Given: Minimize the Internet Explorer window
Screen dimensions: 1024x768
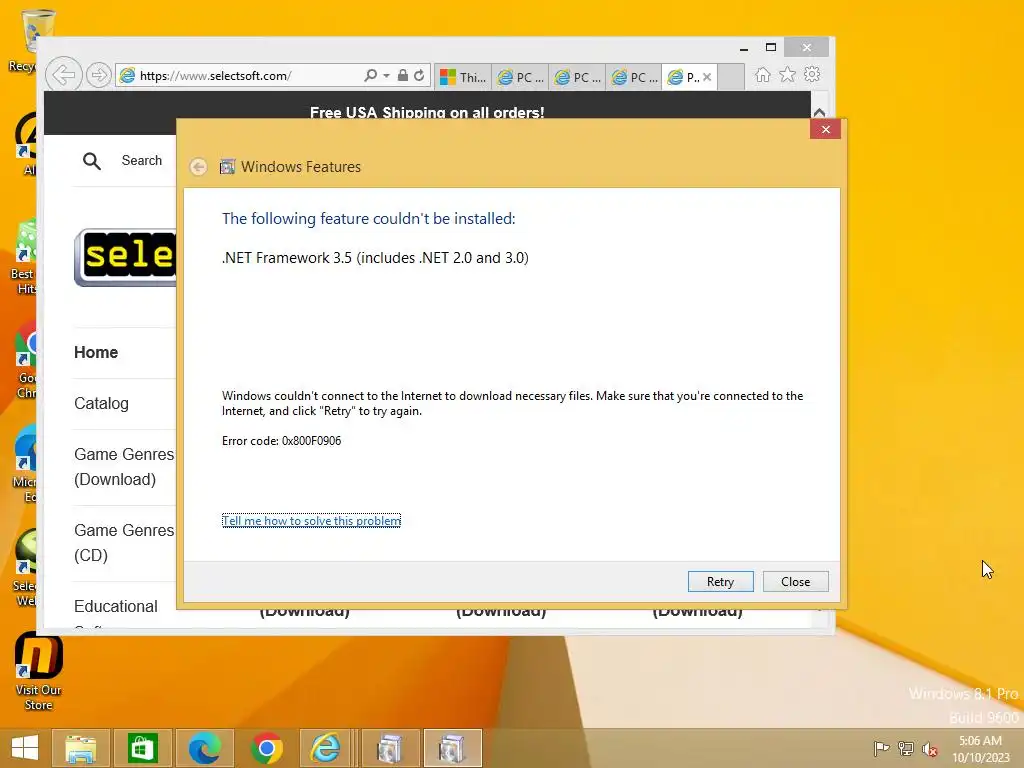Looking at the screenshot, I should click(743, 48).
